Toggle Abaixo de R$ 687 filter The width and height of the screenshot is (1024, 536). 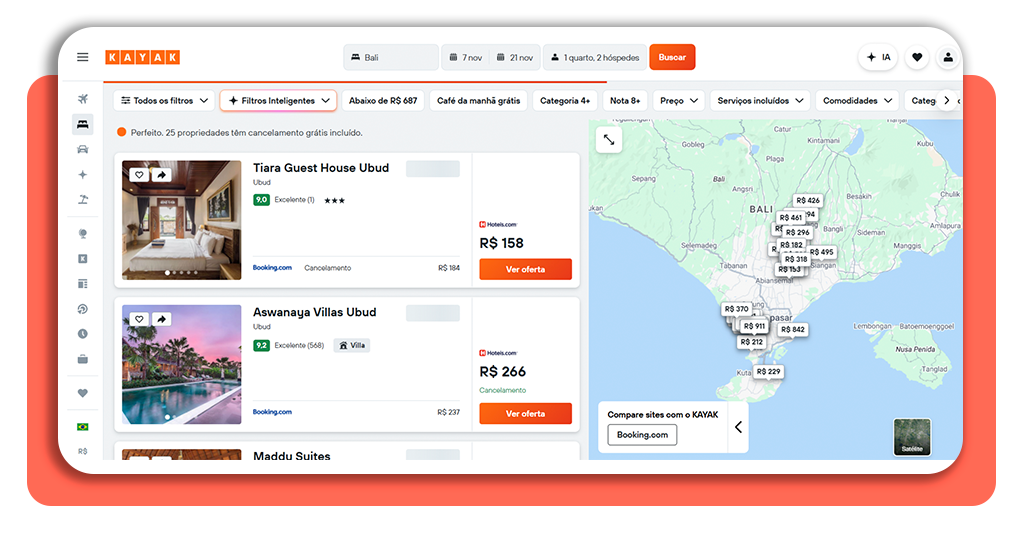[x=383, y=101]
